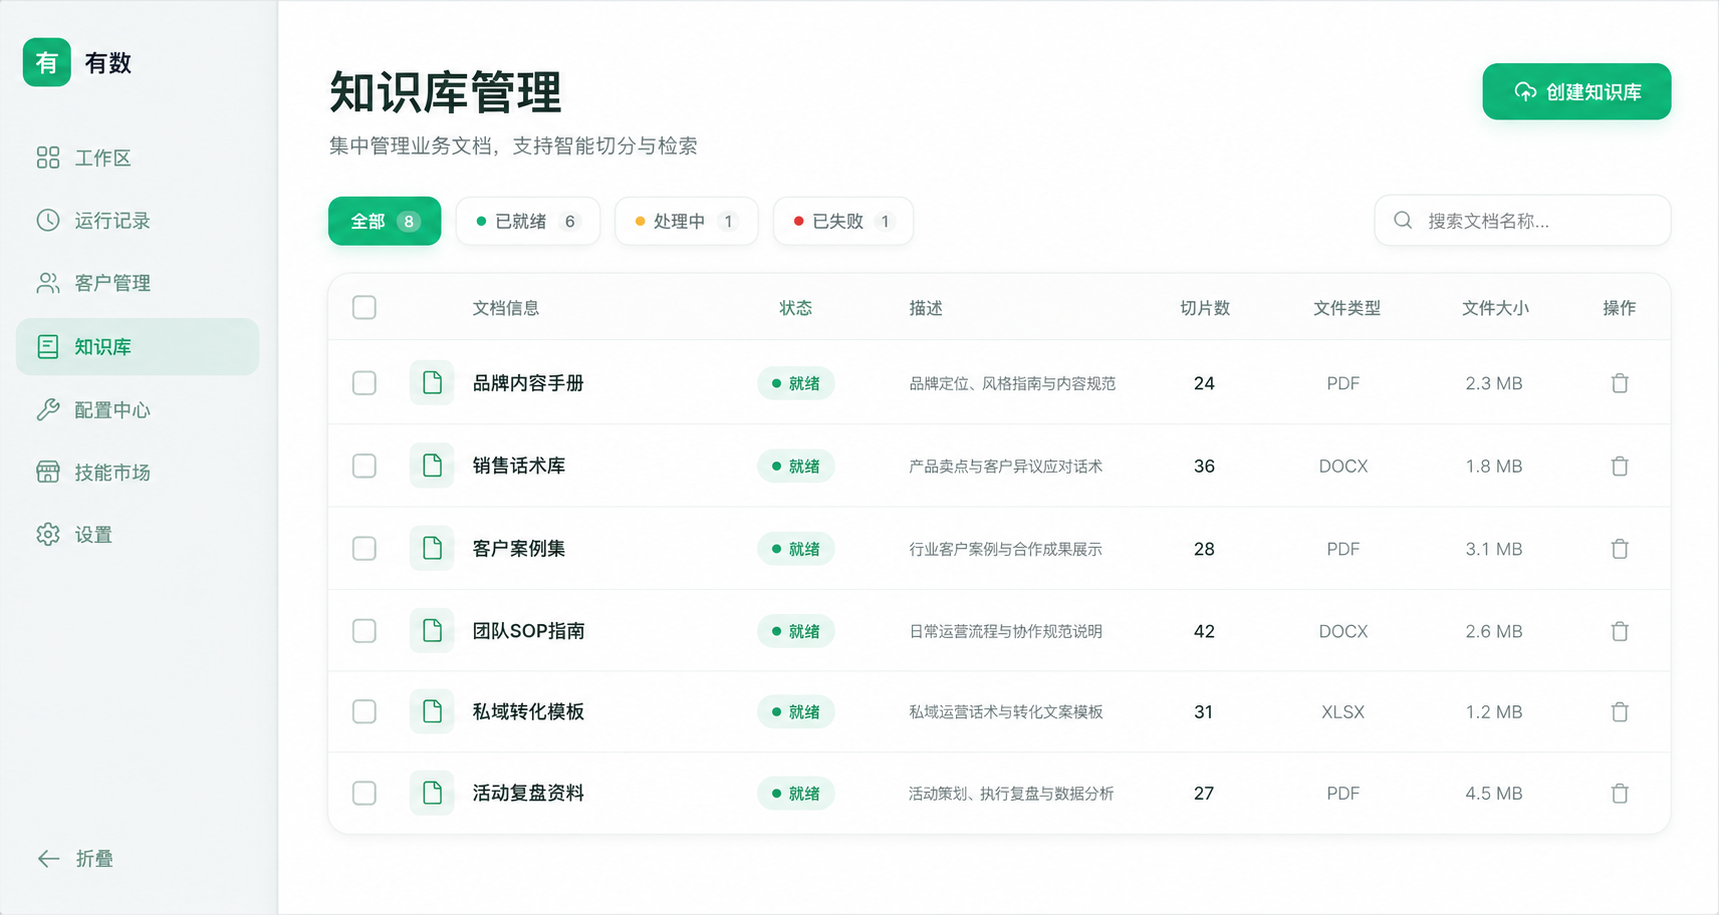Filter by 处理中 status
This screenshot has height=915, width=1719.
pos(686,221)
